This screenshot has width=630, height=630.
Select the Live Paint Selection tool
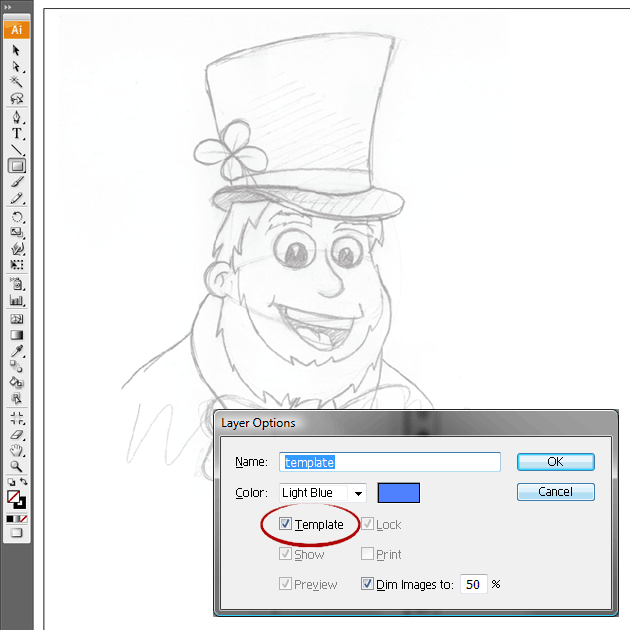17,398
